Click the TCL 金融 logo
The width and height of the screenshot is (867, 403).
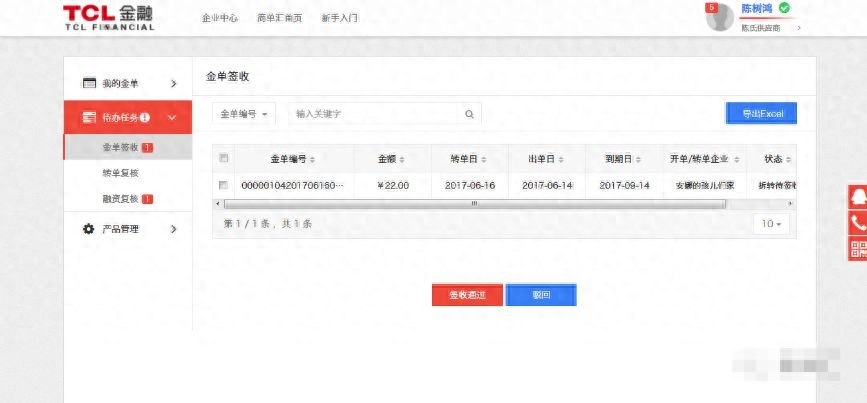(108, 18)
